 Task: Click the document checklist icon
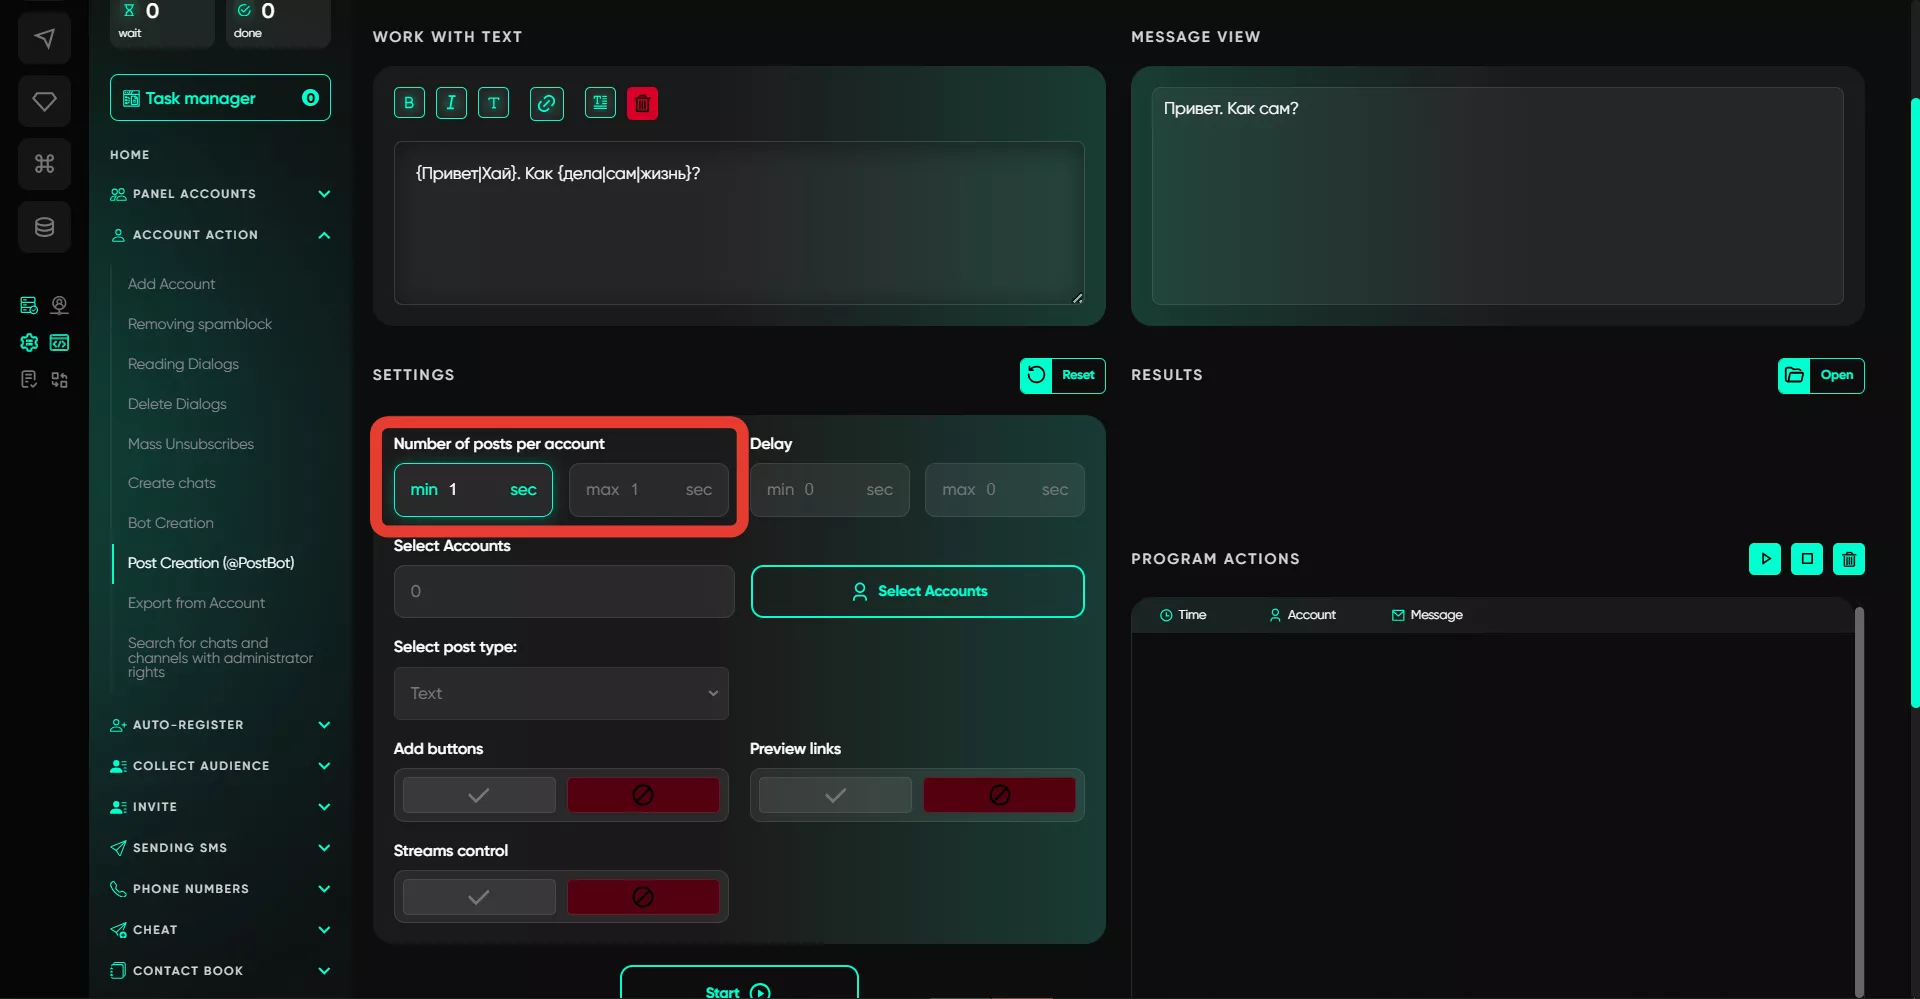pos(29,379)
